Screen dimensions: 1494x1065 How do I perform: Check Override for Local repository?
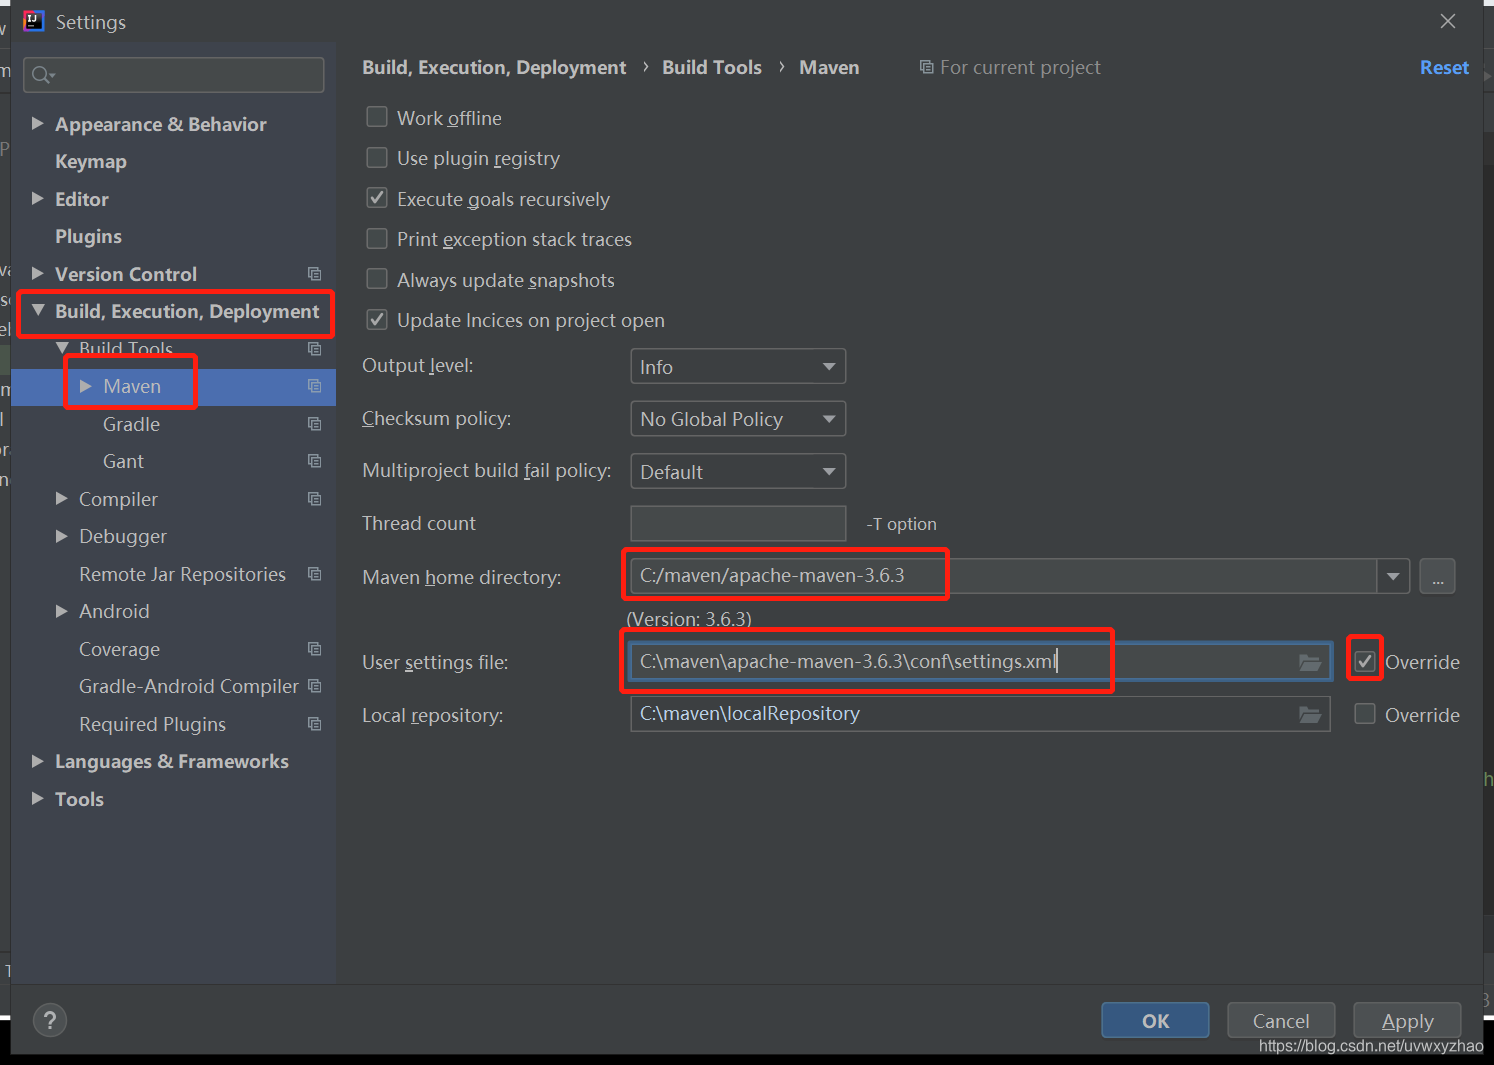(x=1365, y=714)
